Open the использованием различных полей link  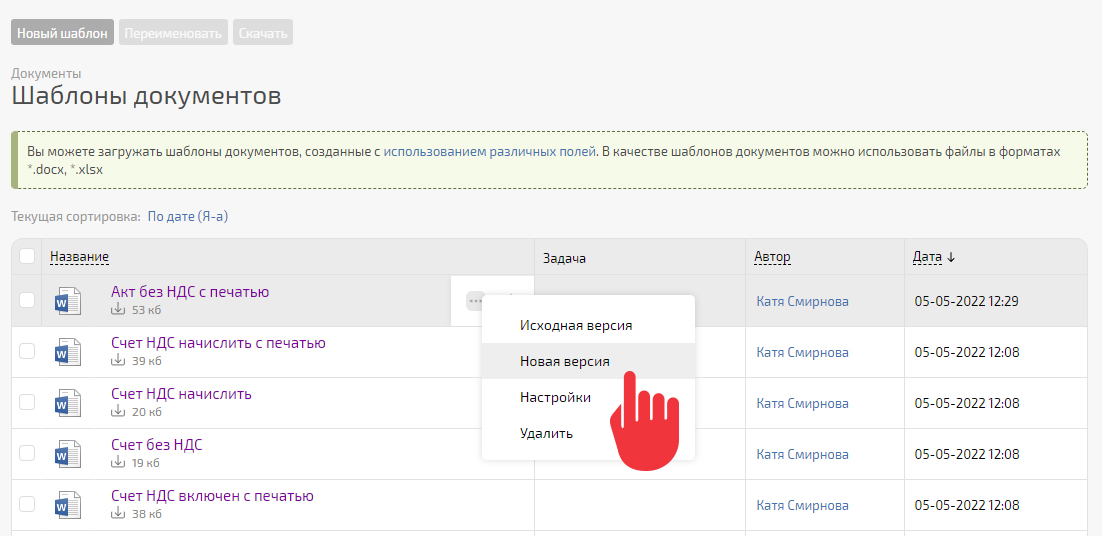(x=490, y=152)
